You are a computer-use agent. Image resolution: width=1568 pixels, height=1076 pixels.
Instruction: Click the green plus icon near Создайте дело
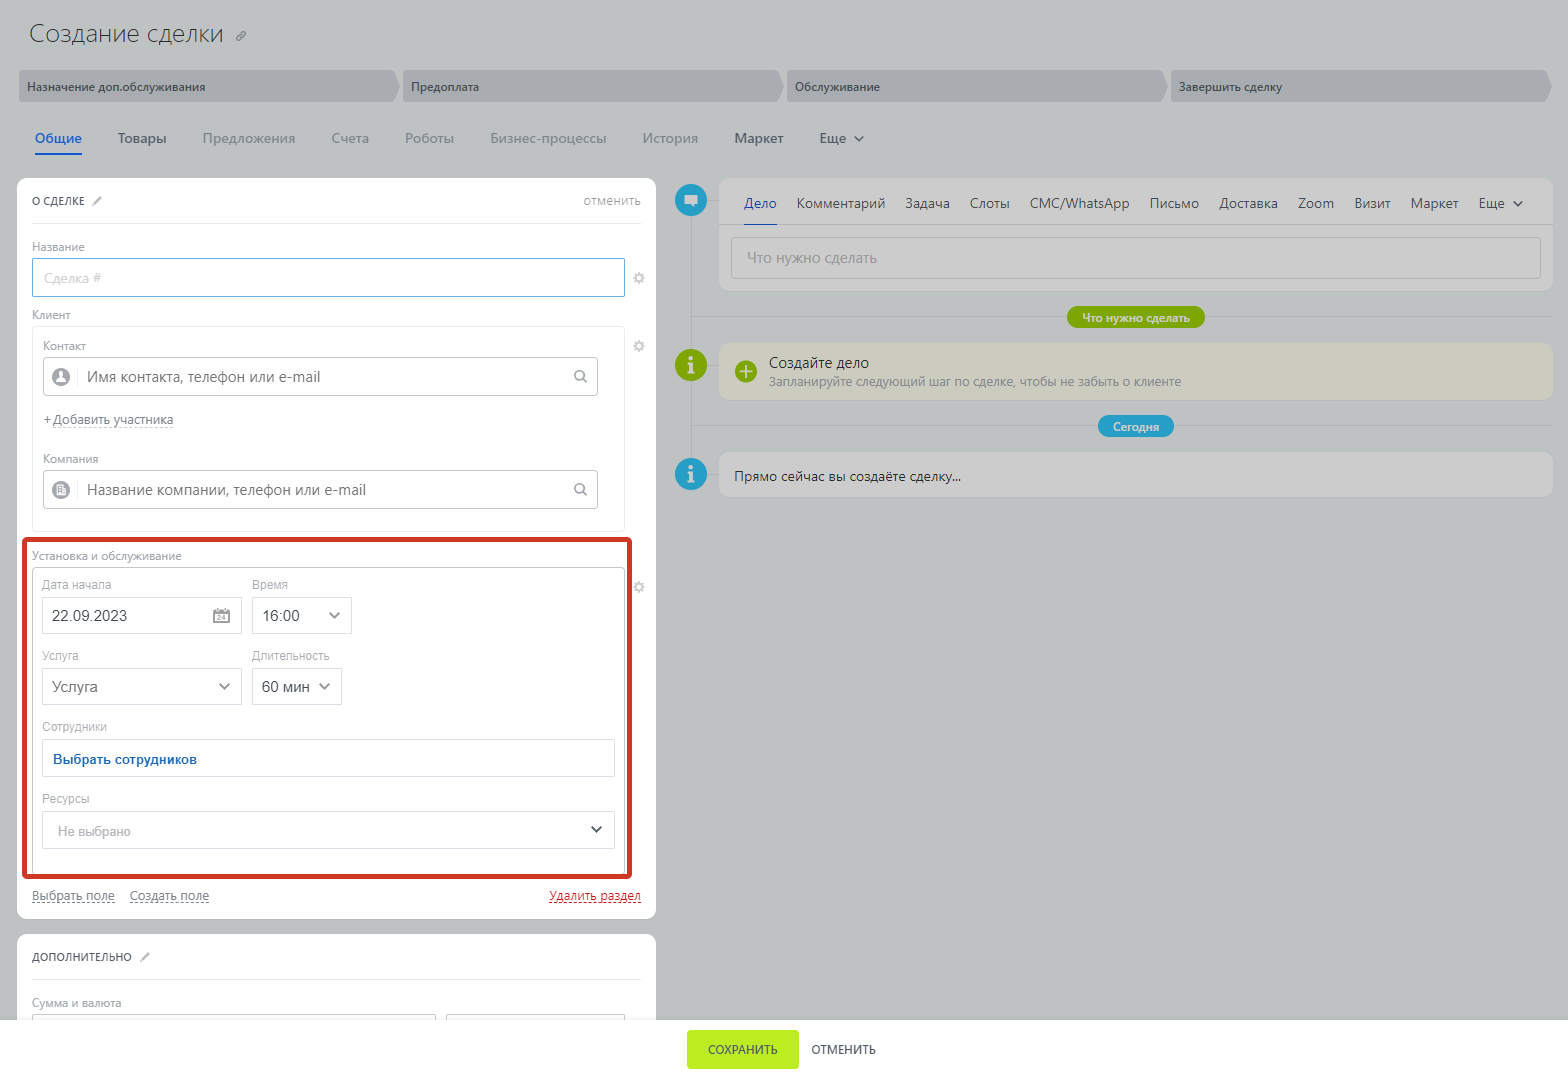[x=746, y=372]
